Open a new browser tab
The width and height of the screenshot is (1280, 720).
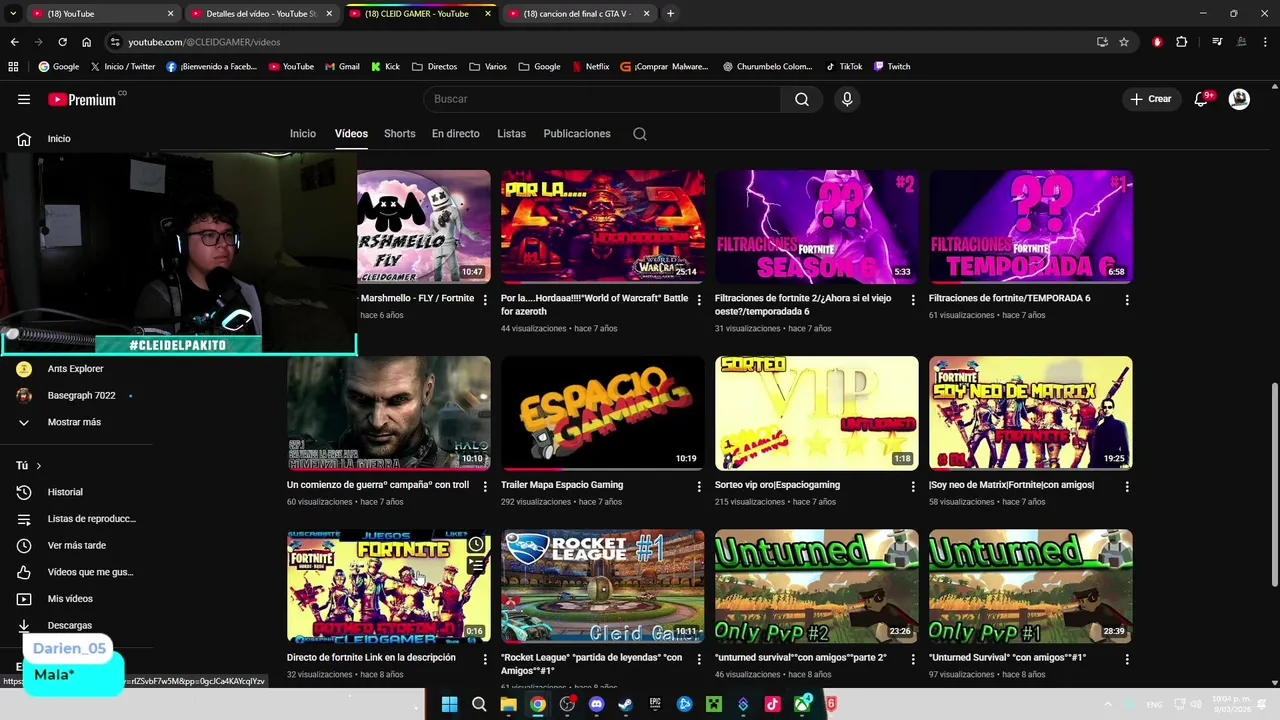tap(670, 14)
